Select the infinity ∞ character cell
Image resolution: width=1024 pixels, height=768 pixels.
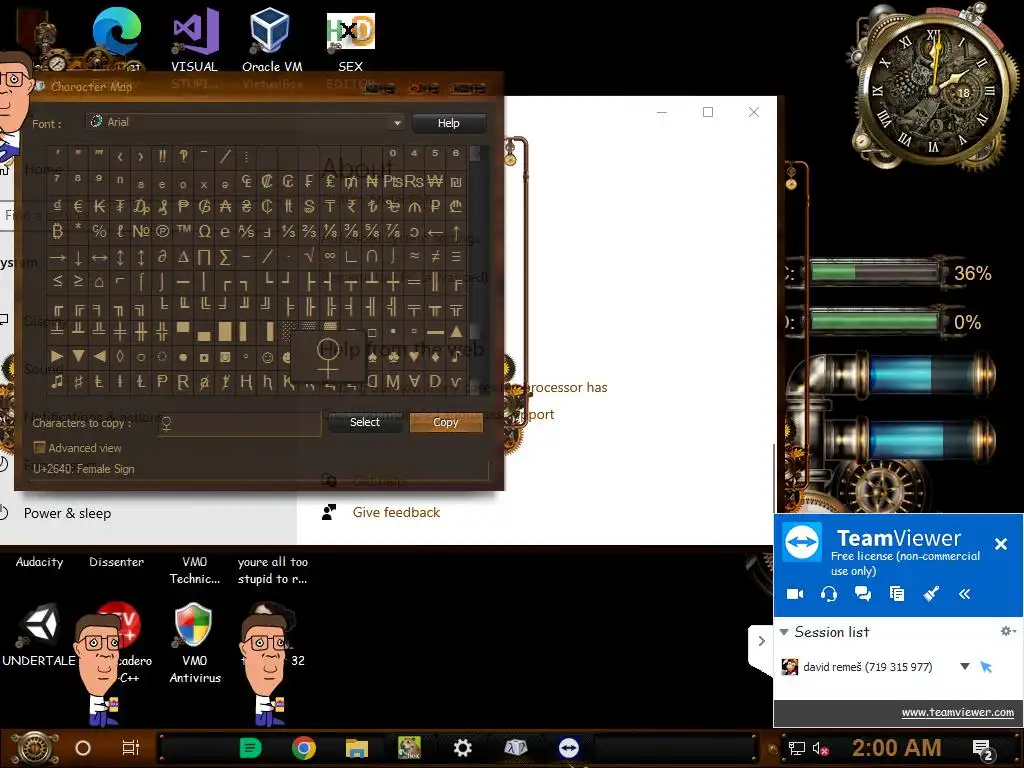tap(330, 256)
